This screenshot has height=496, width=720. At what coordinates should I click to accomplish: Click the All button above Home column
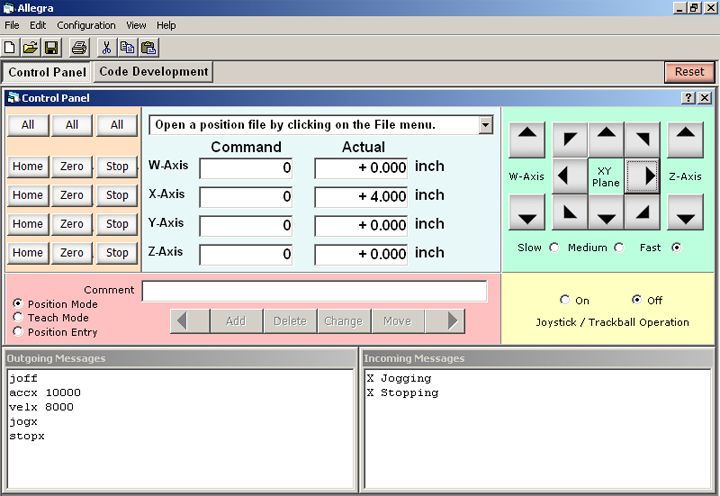pyautogui.click(x=28, y=125)
